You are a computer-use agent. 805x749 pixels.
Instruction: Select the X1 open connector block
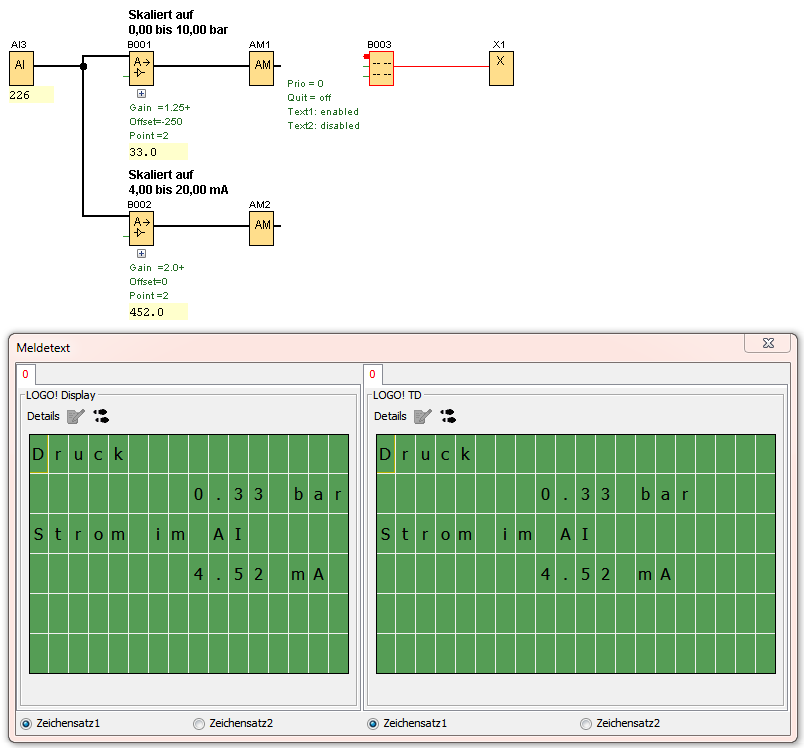click(501, 68)
